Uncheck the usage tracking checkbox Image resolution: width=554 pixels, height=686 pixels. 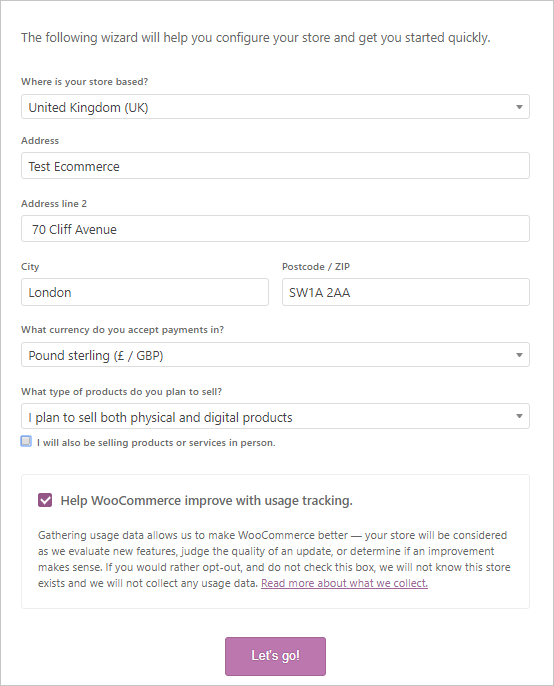pyautogui.click(x=45, y=500)
